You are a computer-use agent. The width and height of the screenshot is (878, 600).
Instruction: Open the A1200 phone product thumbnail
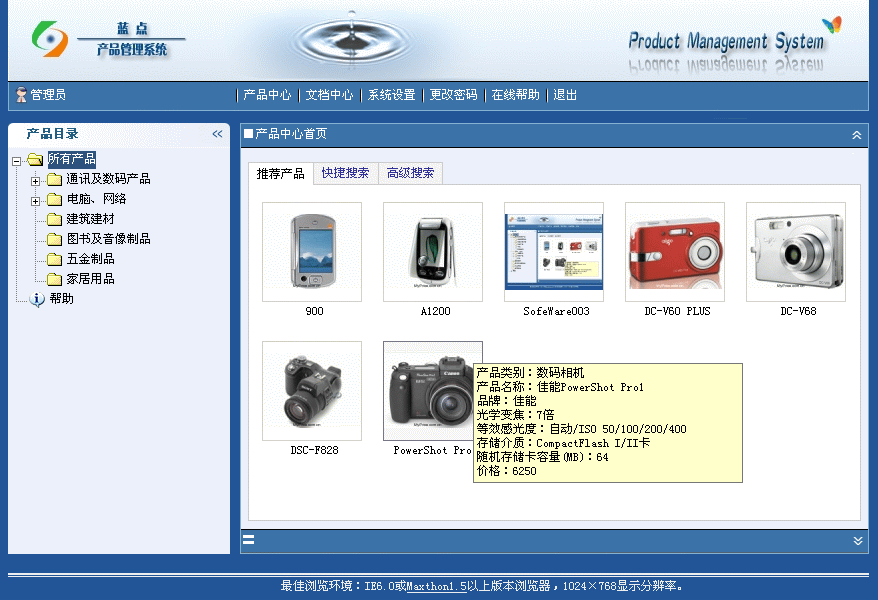coord(433,252)
